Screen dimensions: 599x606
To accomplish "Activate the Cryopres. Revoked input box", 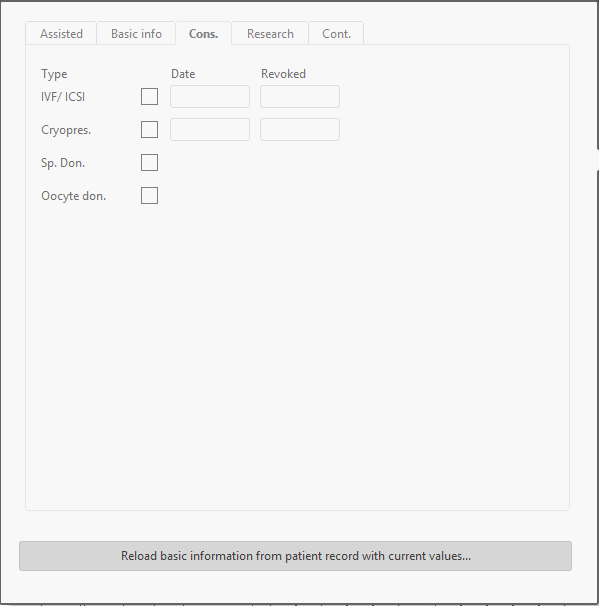I will [x=300, y=129].
